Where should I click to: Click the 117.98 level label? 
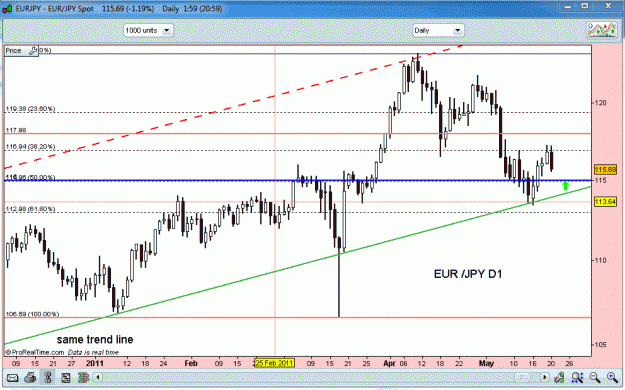tap(16, 130)
